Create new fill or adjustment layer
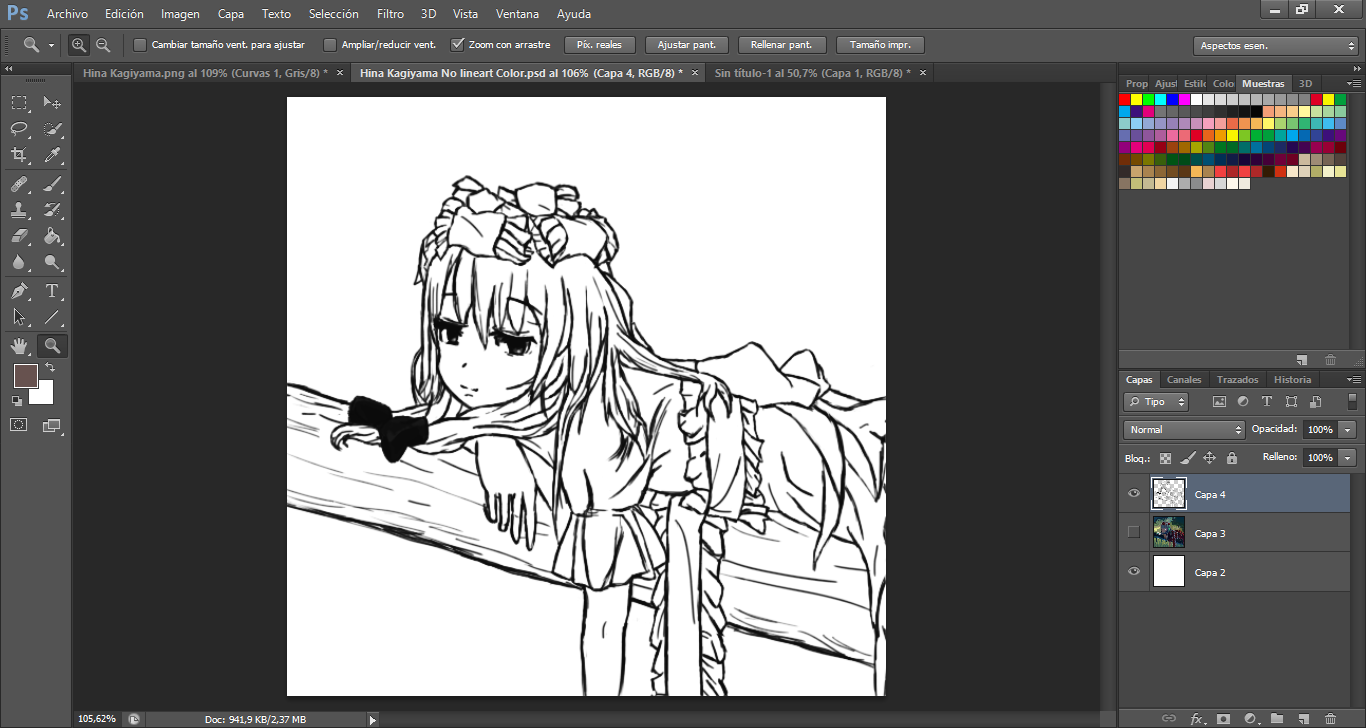1366x728 pixels. (x=1250, y=718)
